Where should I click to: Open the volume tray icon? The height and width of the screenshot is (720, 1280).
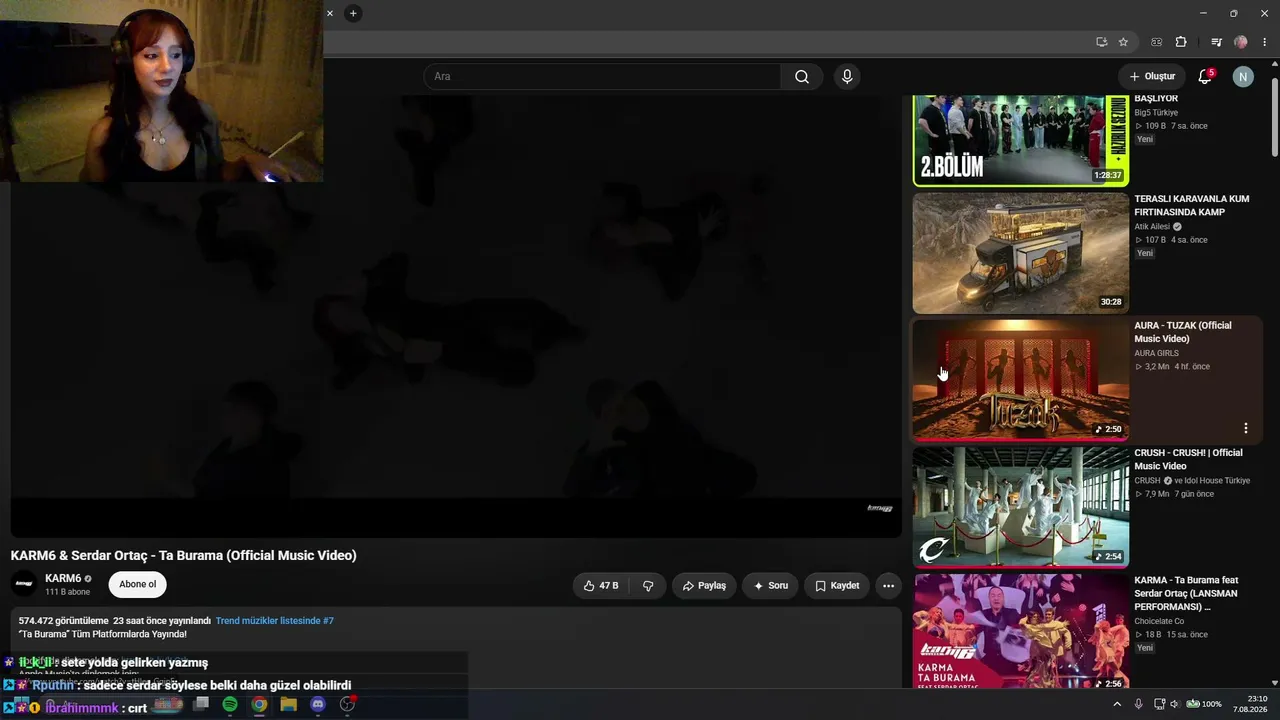click(1176, 704)
